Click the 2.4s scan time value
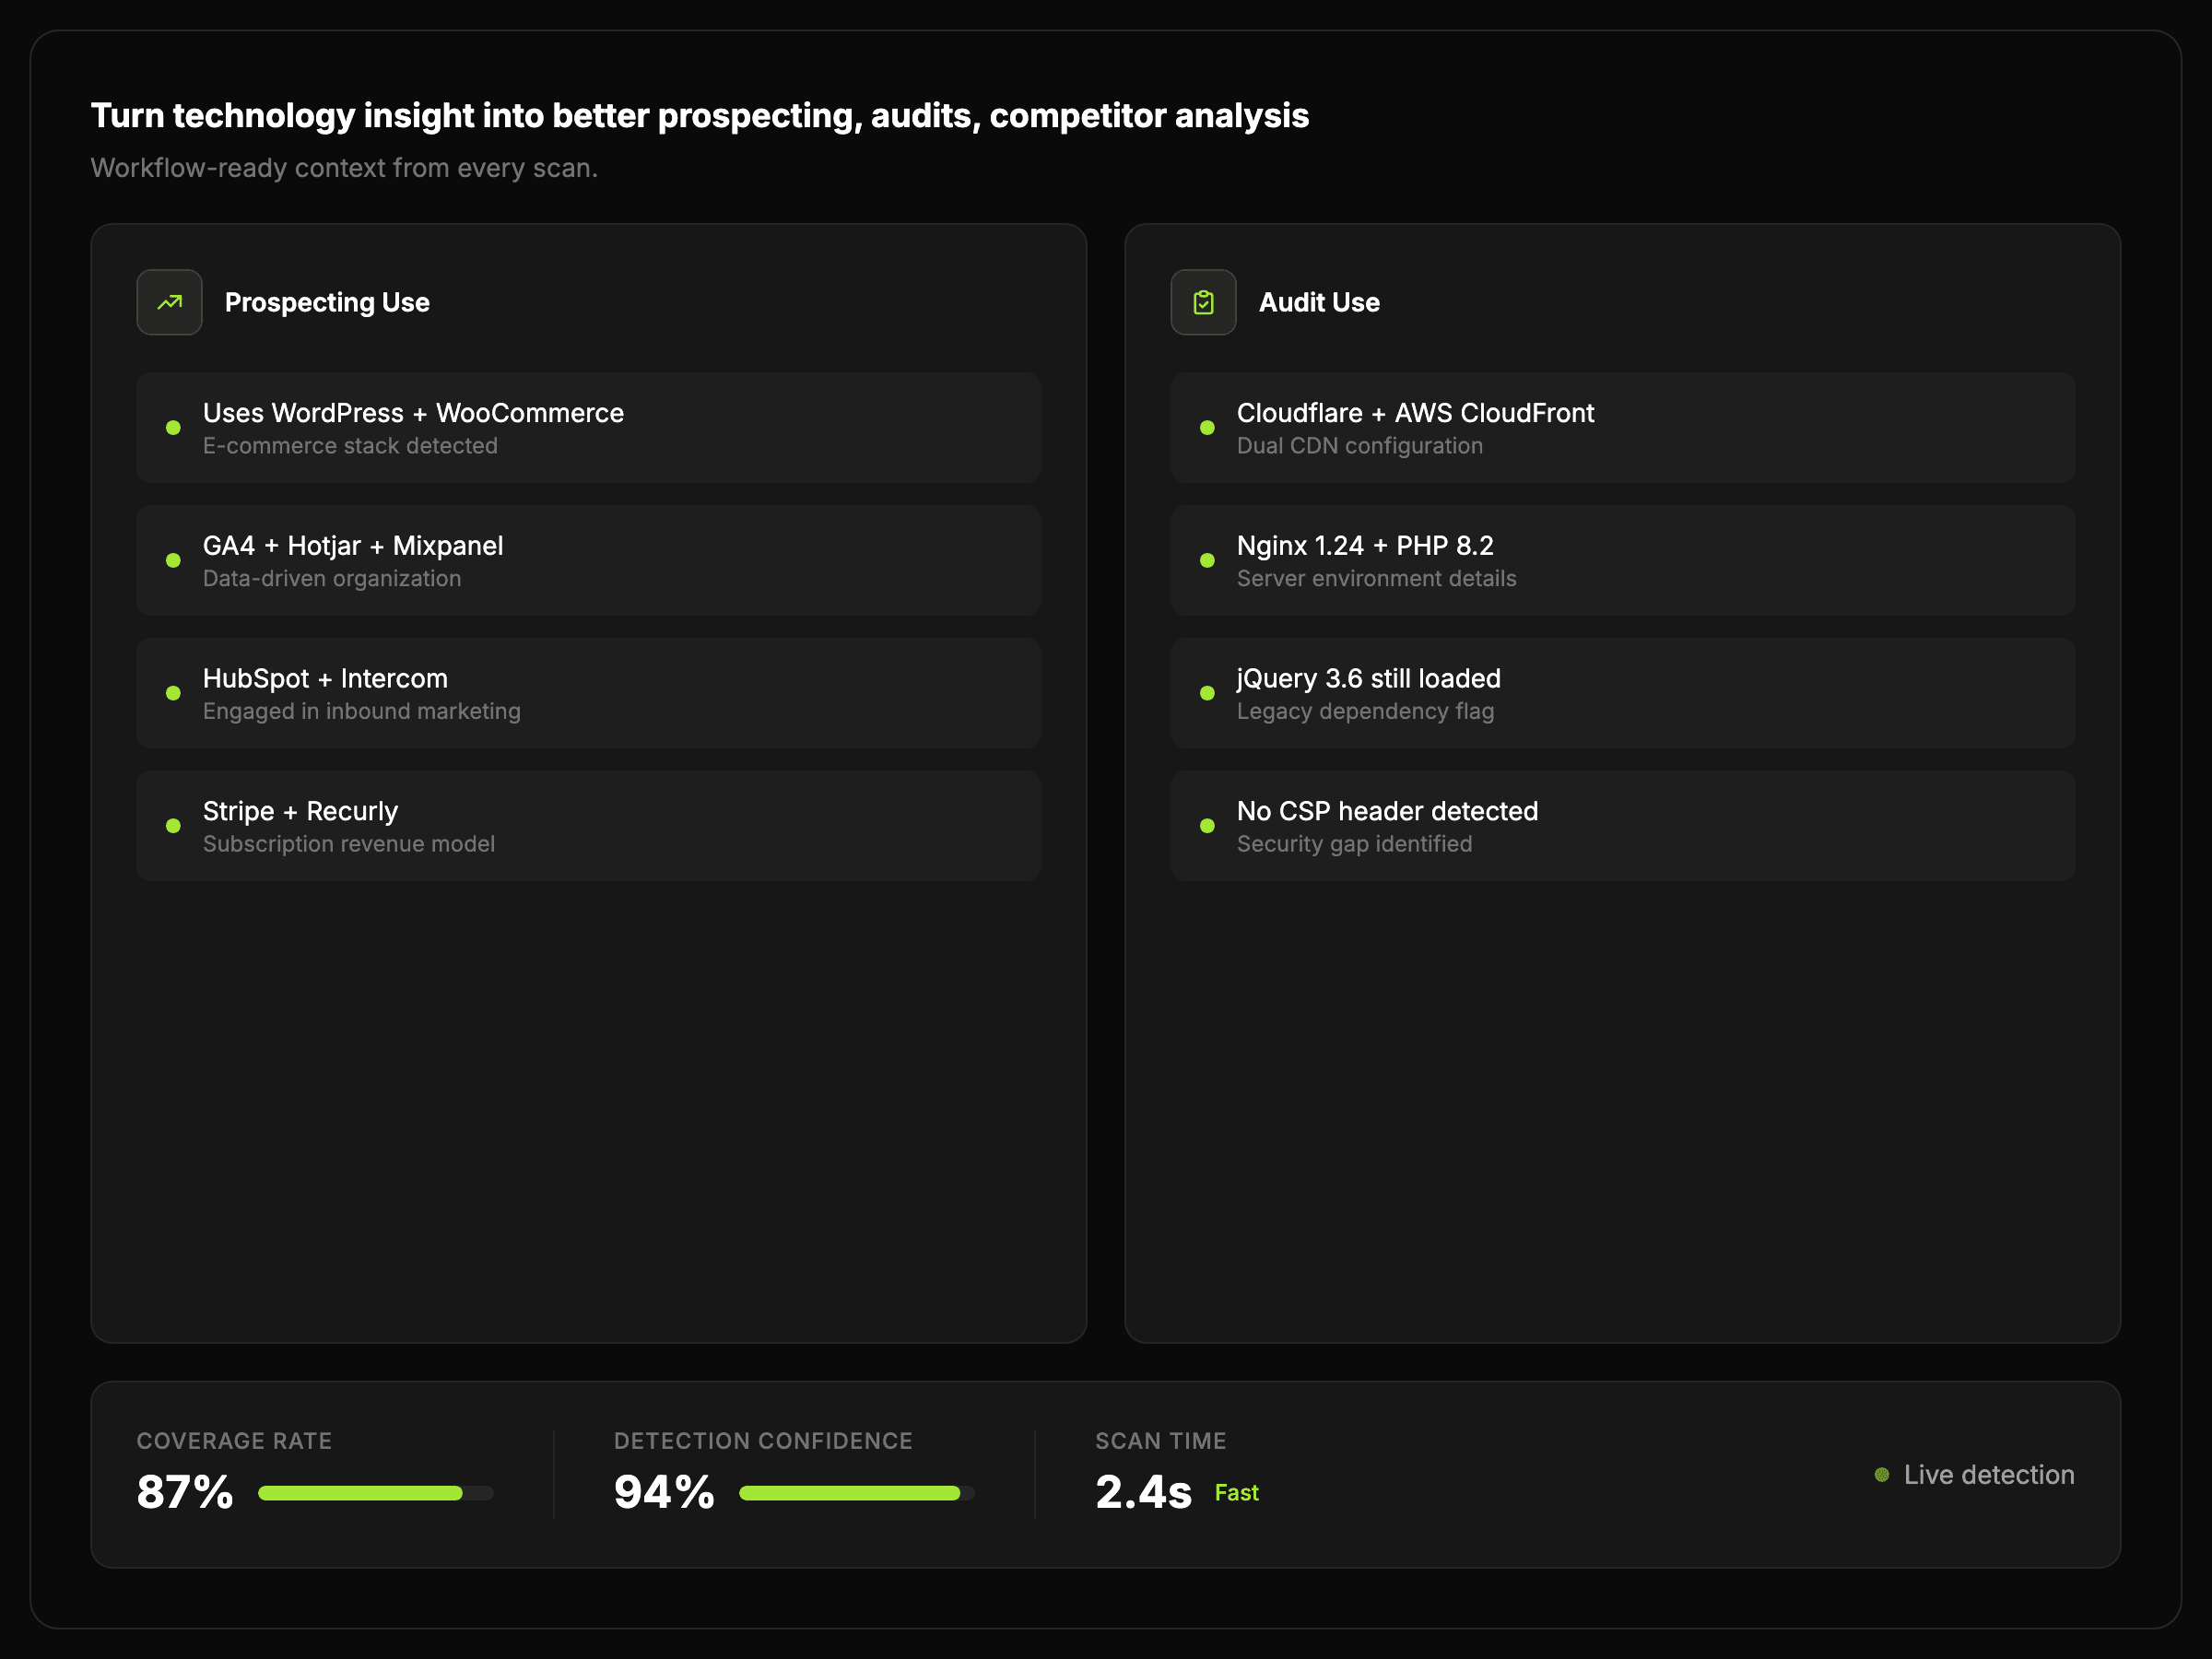 point(1143,1492)
